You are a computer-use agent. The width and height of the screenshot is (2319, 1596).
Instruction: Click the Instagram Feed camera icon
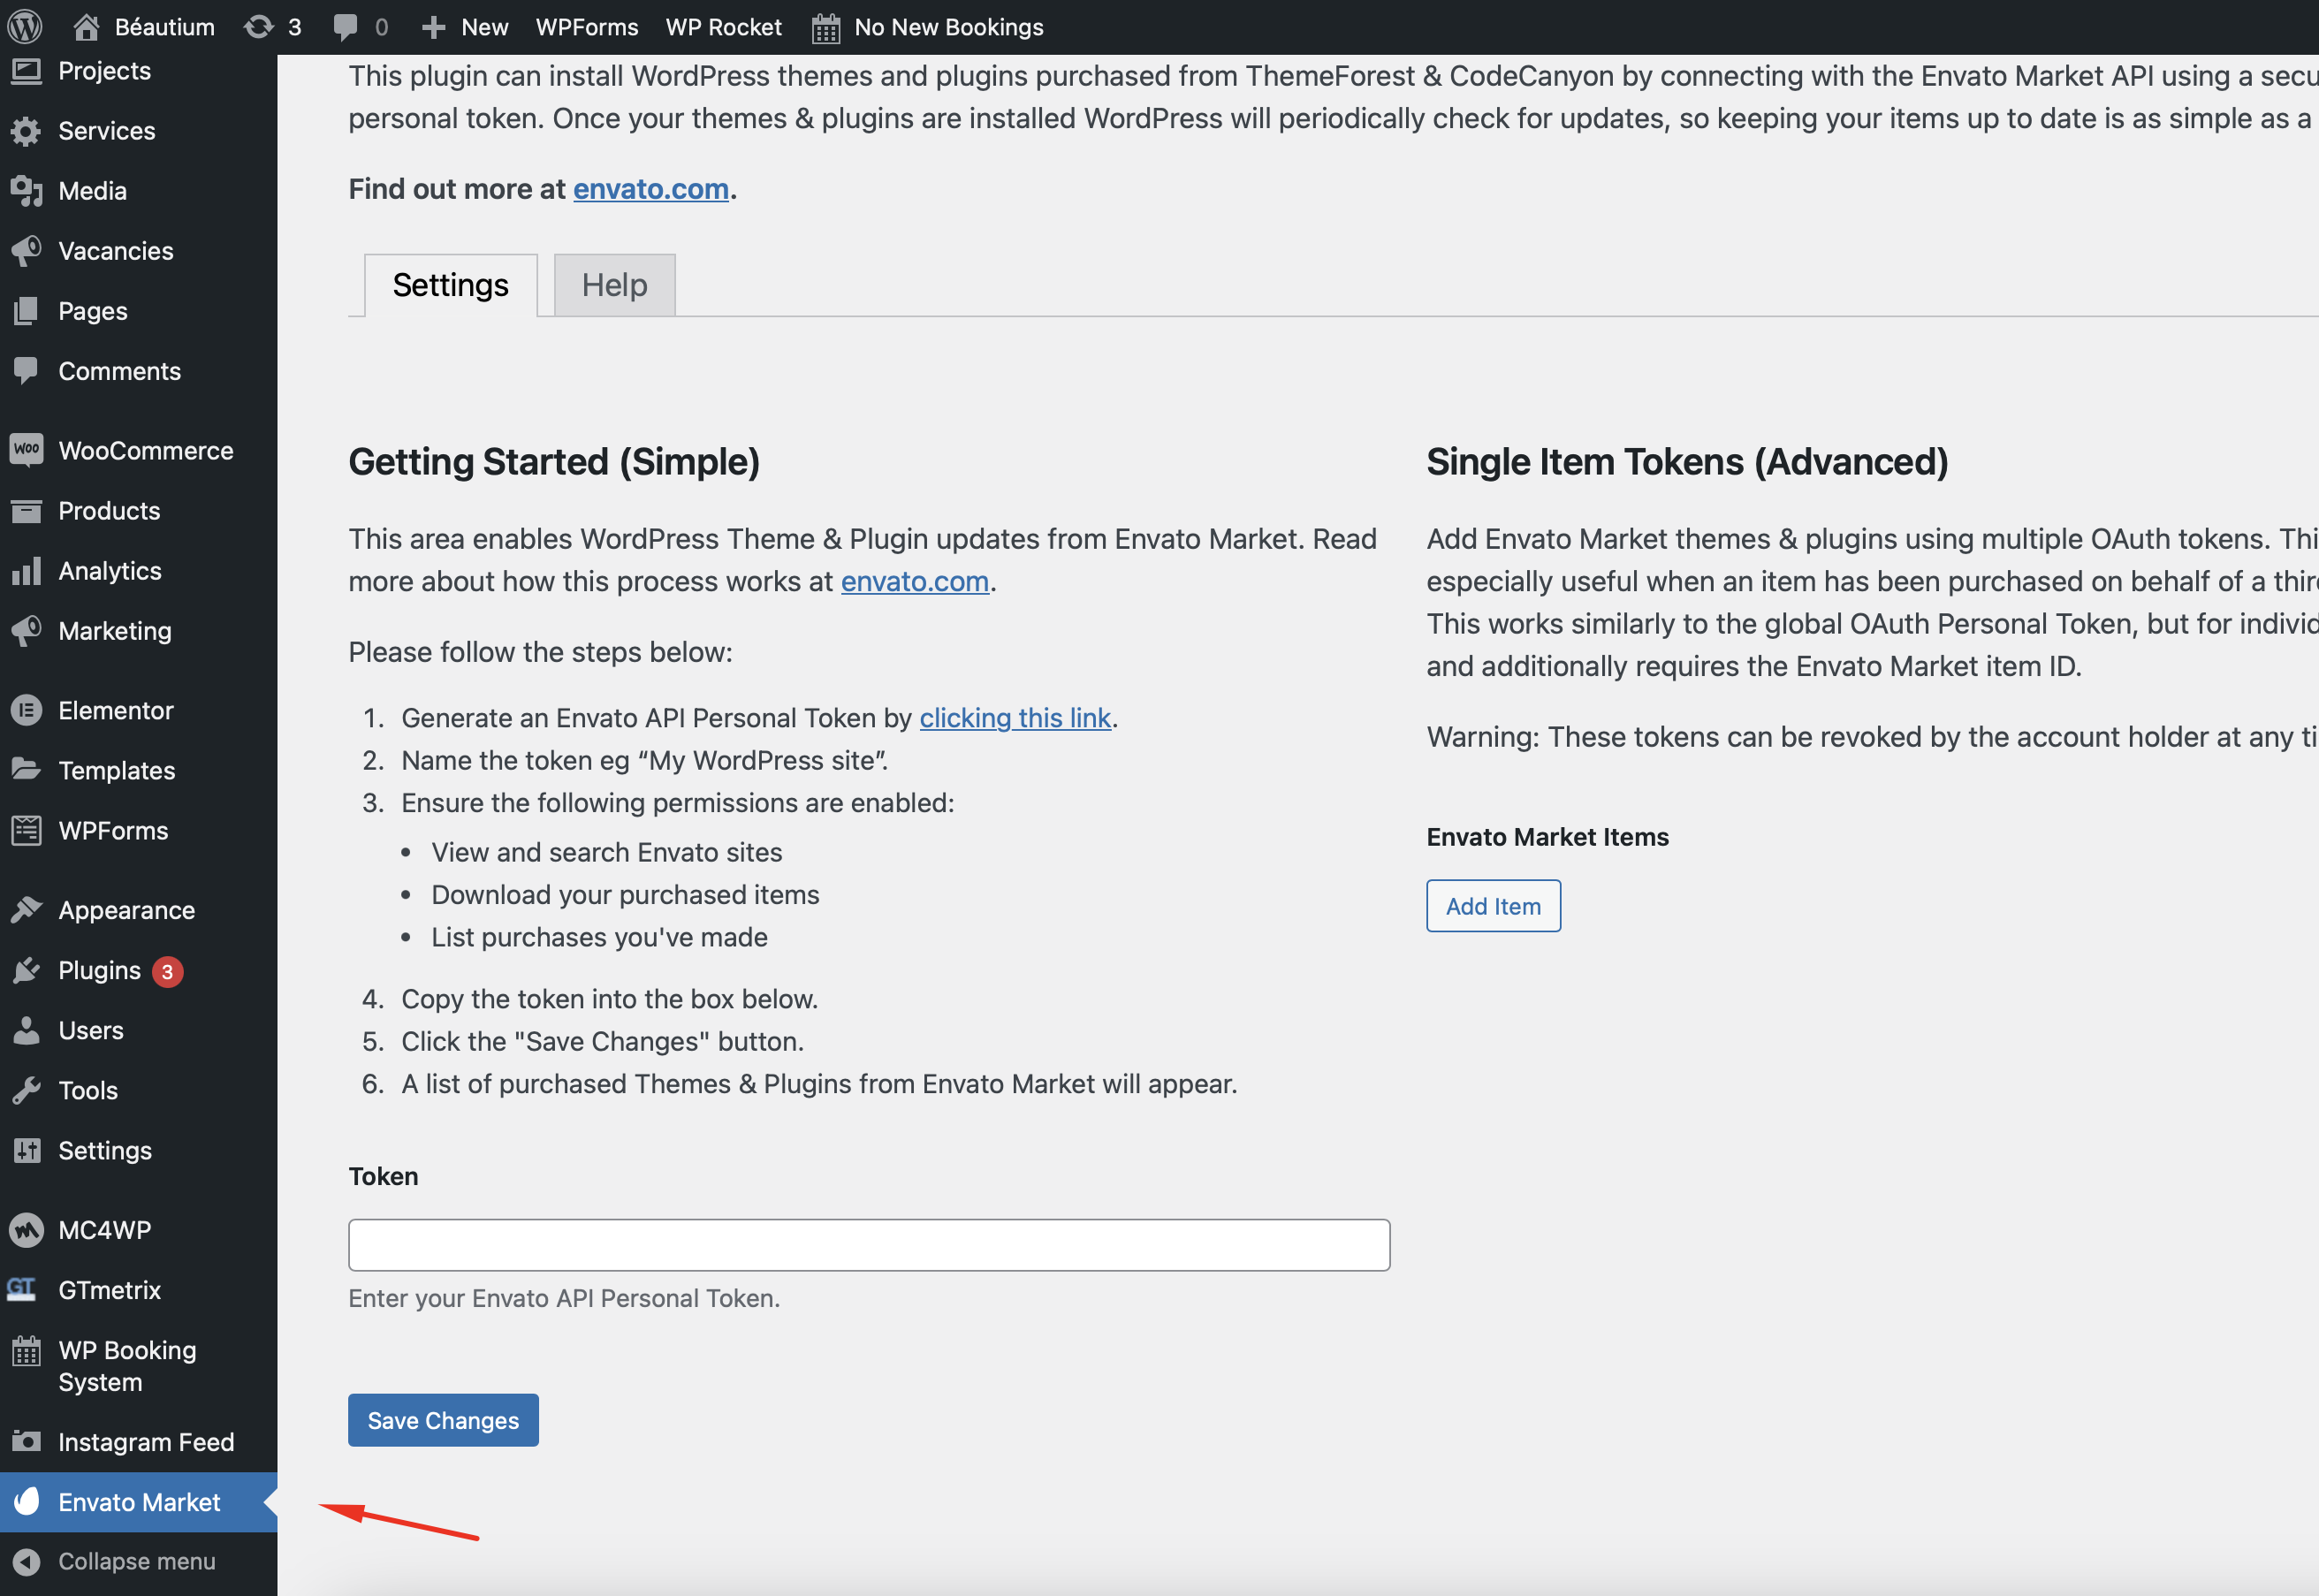pos(26,1442)
